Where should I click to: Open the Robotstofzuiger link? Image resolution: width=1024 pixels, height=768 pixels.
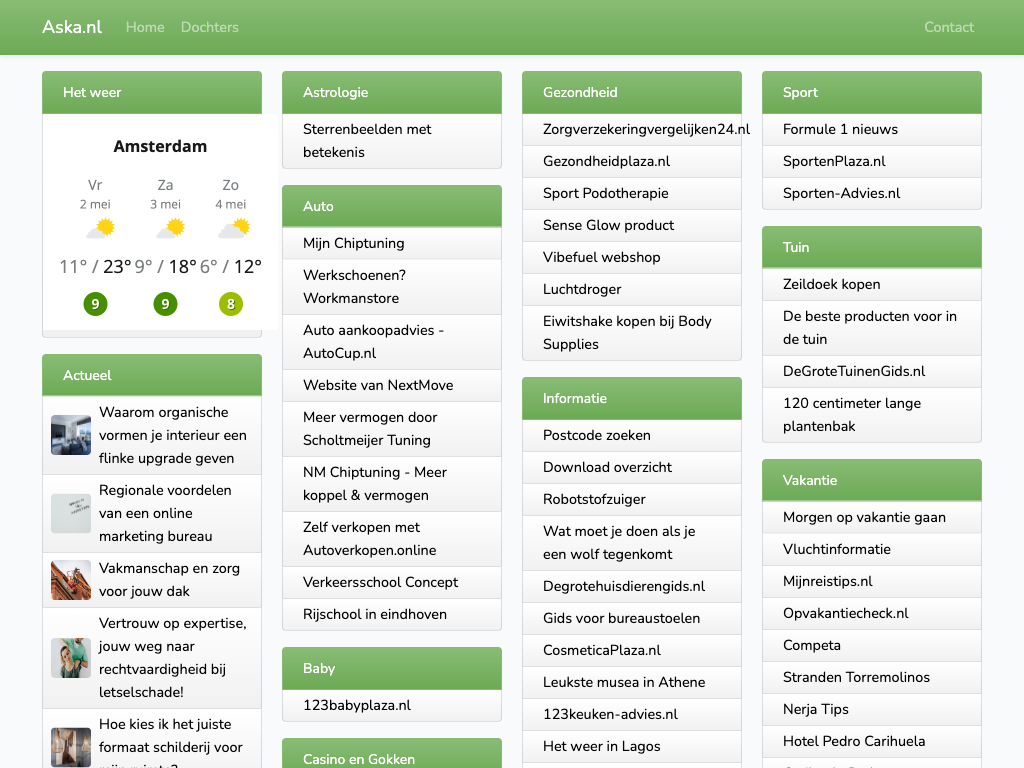tap(594, 499)
